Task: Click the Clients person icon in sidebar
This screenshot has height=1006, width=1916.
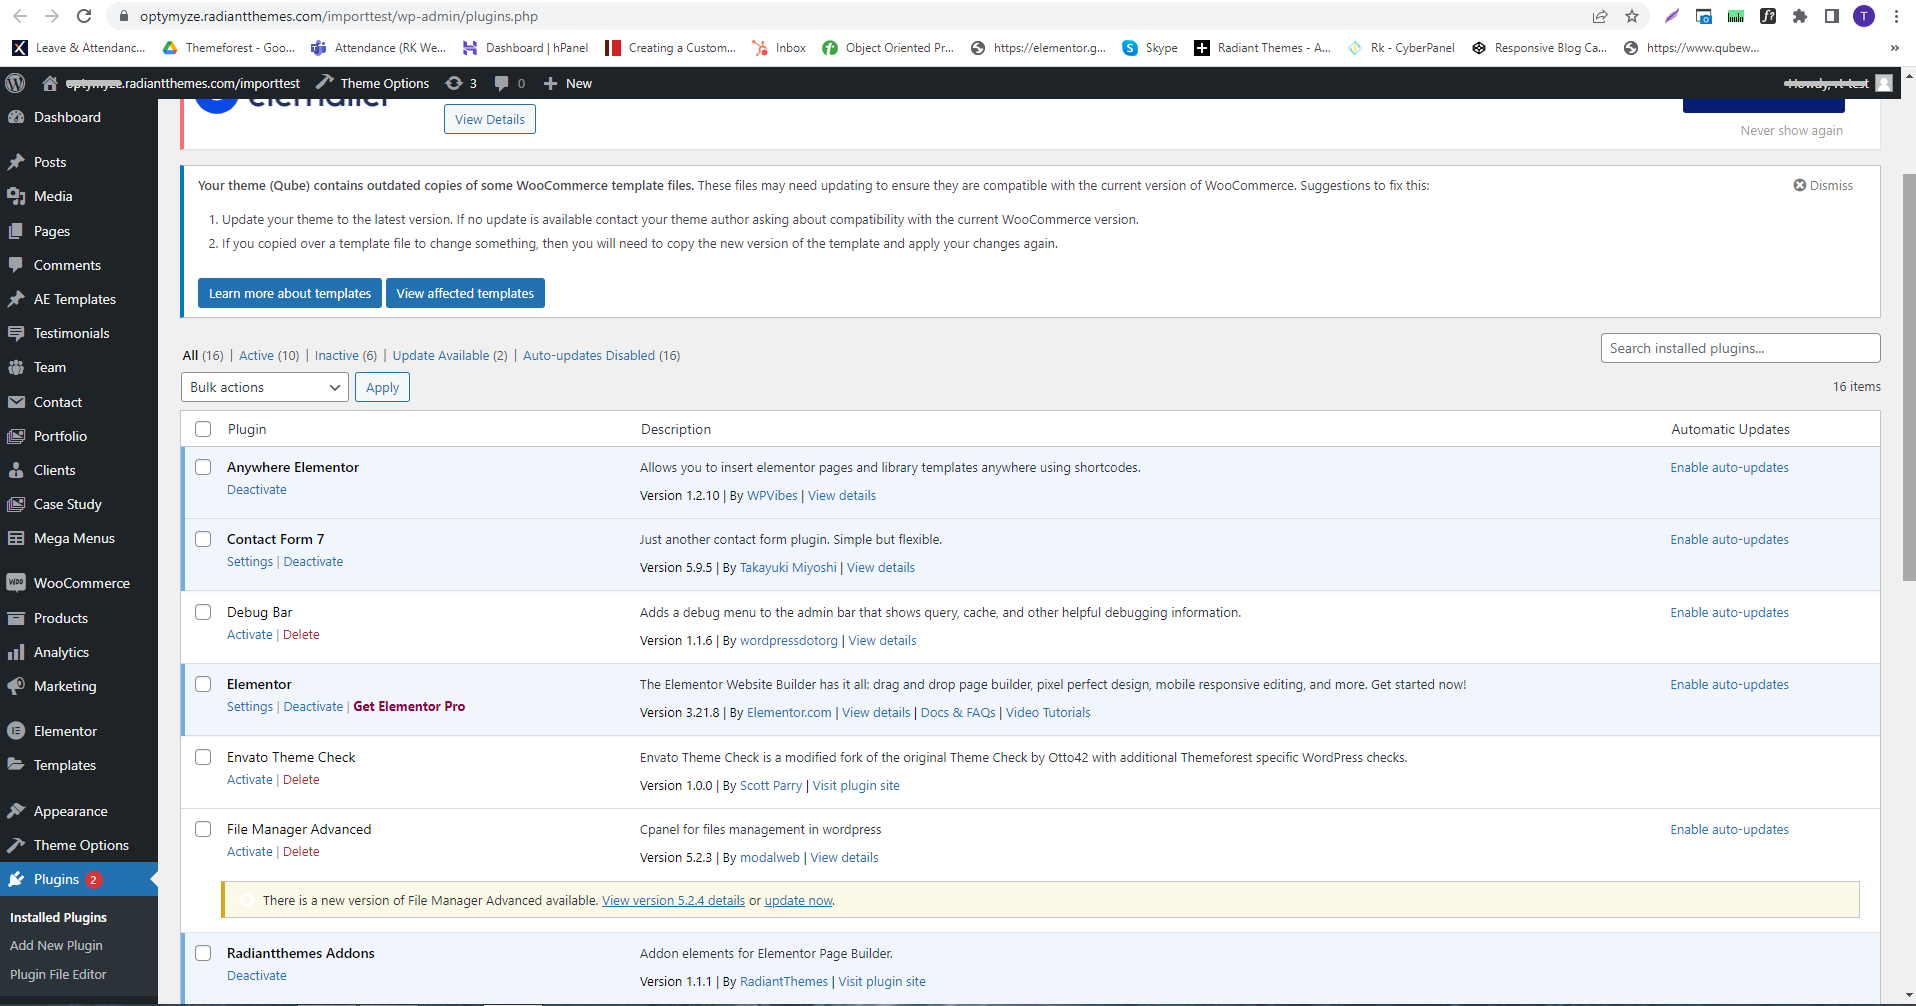Action: (16, 470)
